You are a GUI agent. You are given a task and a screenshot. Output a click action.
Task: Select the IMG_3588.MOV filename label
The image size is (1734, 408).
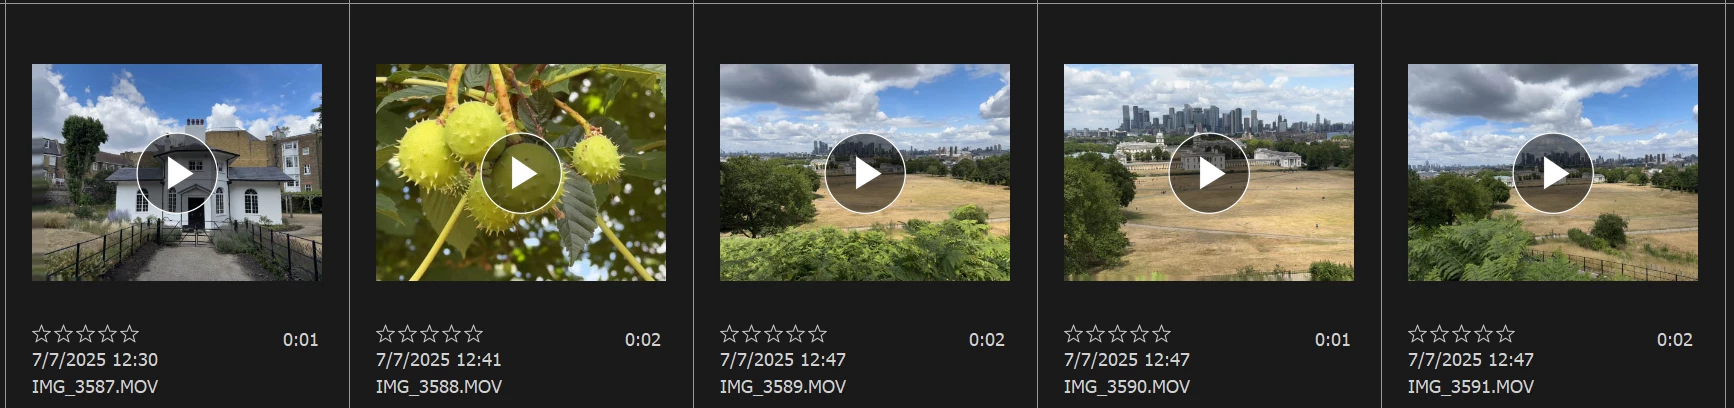click(x=439, y=386)
